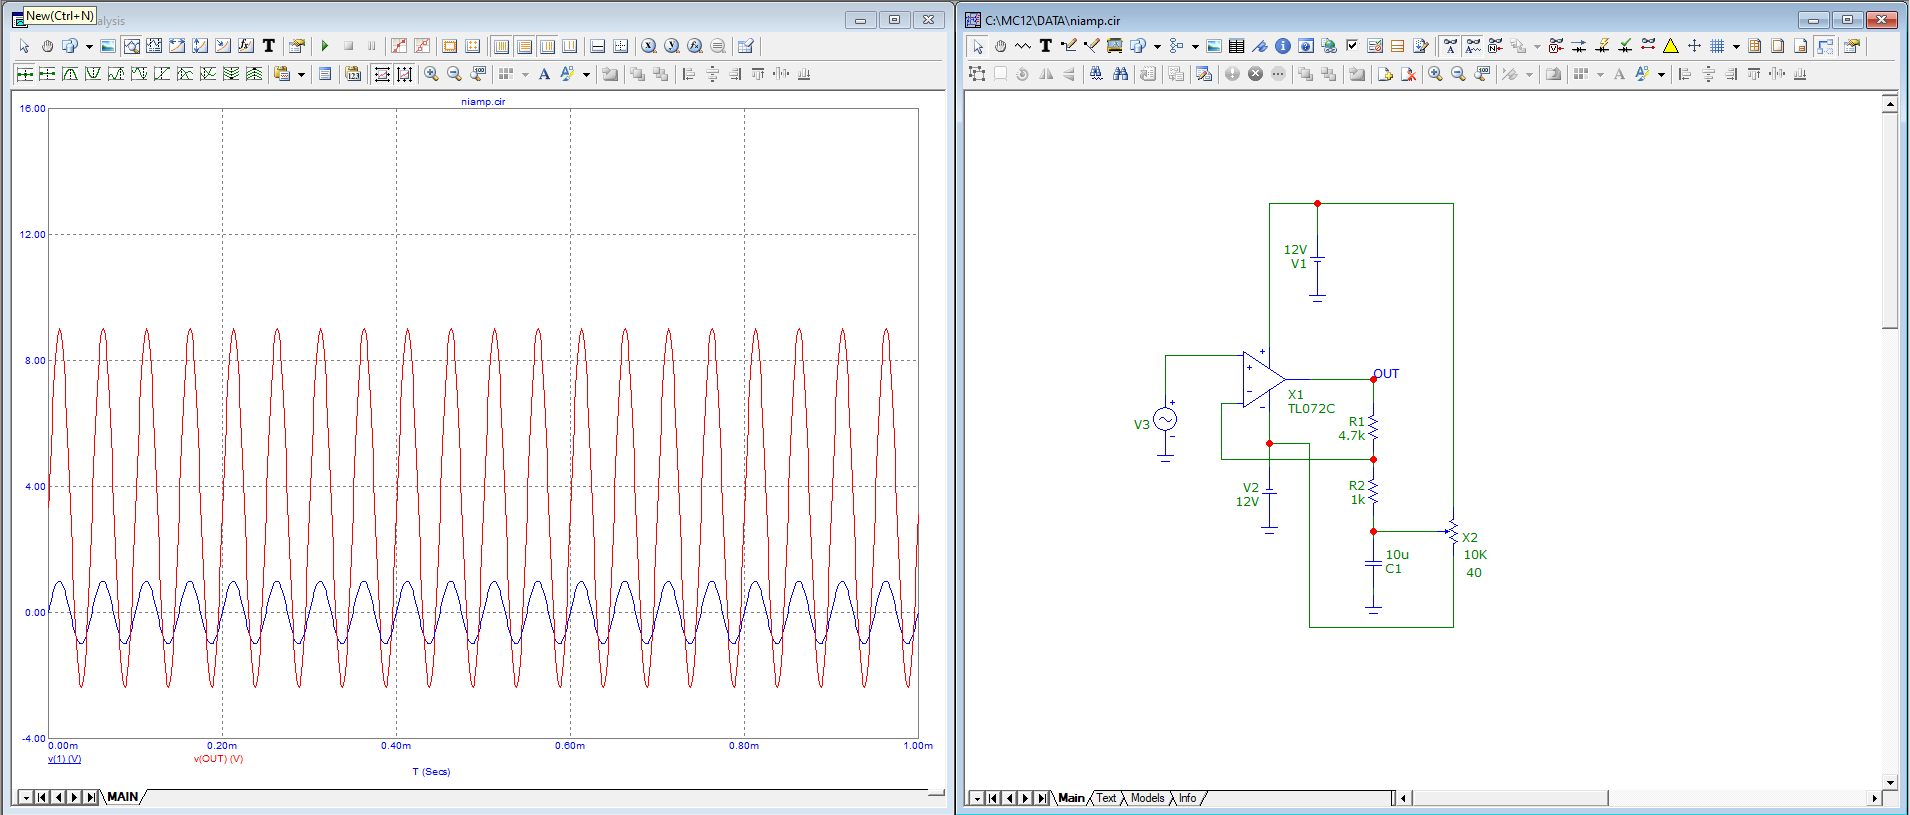Toggle Node Voltages display in schematic toolbar

pos(1556,46)
